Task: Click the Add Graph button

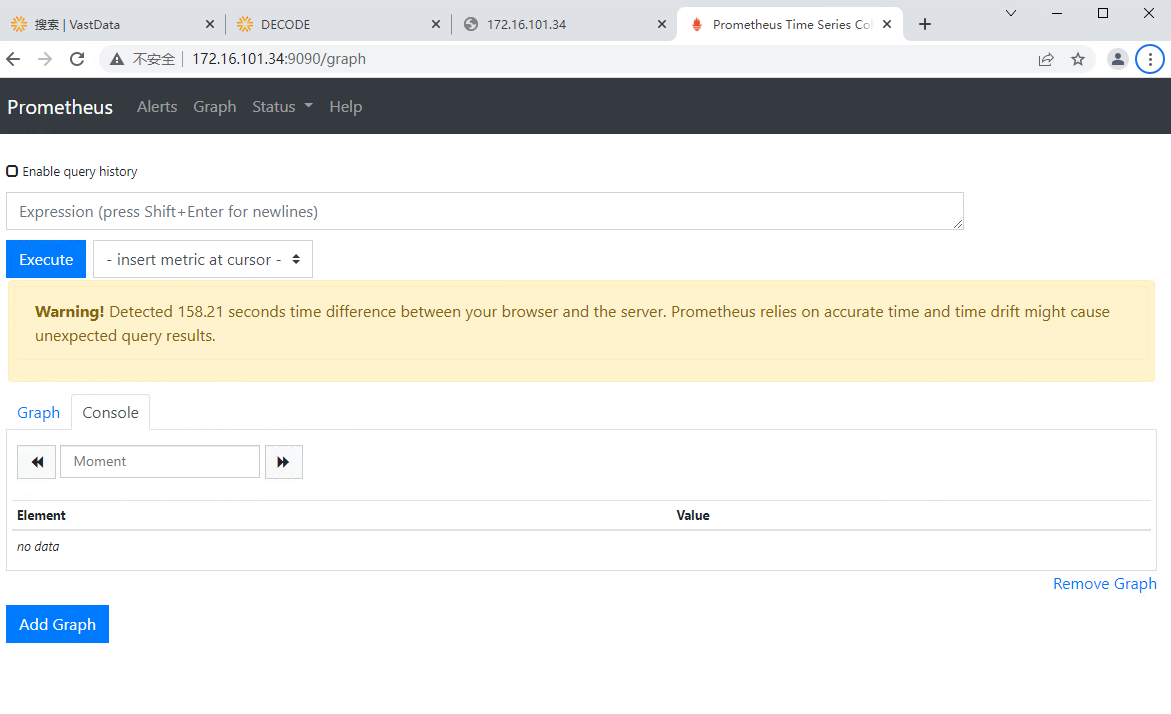Action: 58,624
